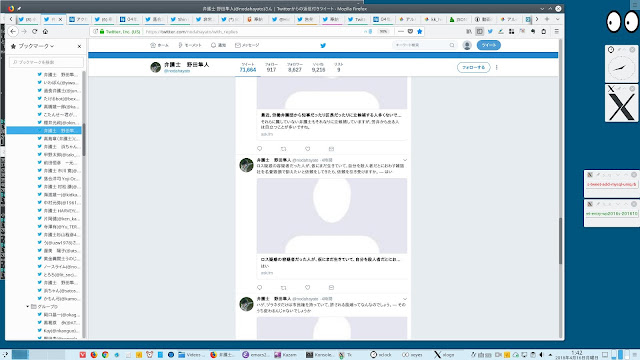This screenshot has width=640, height=360.
Task: Close the active tab with its X
Action: [x=60, y=19]
